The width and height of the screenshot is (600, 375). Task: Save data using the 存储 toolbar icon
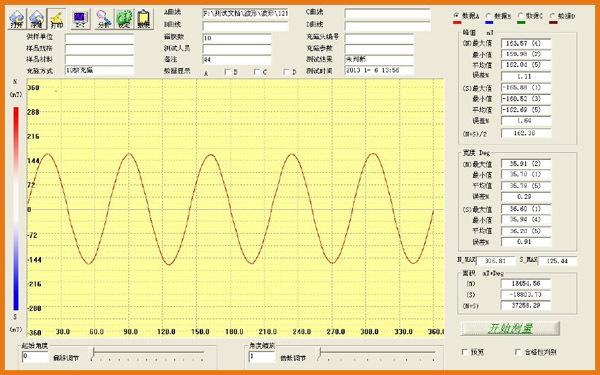37,19
